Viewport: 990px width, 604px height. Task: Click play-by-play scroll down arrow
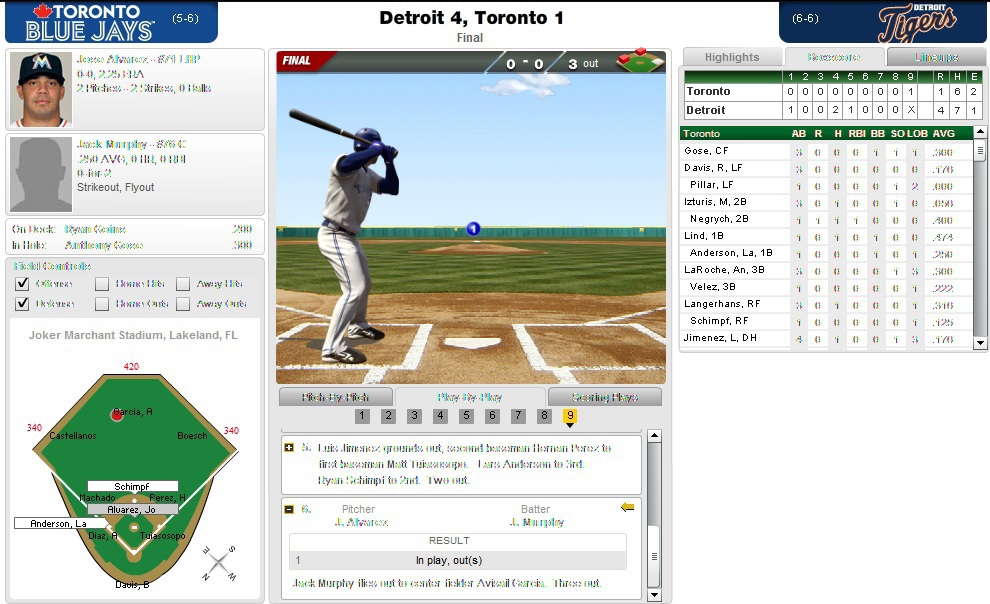(x=655, y=595)
